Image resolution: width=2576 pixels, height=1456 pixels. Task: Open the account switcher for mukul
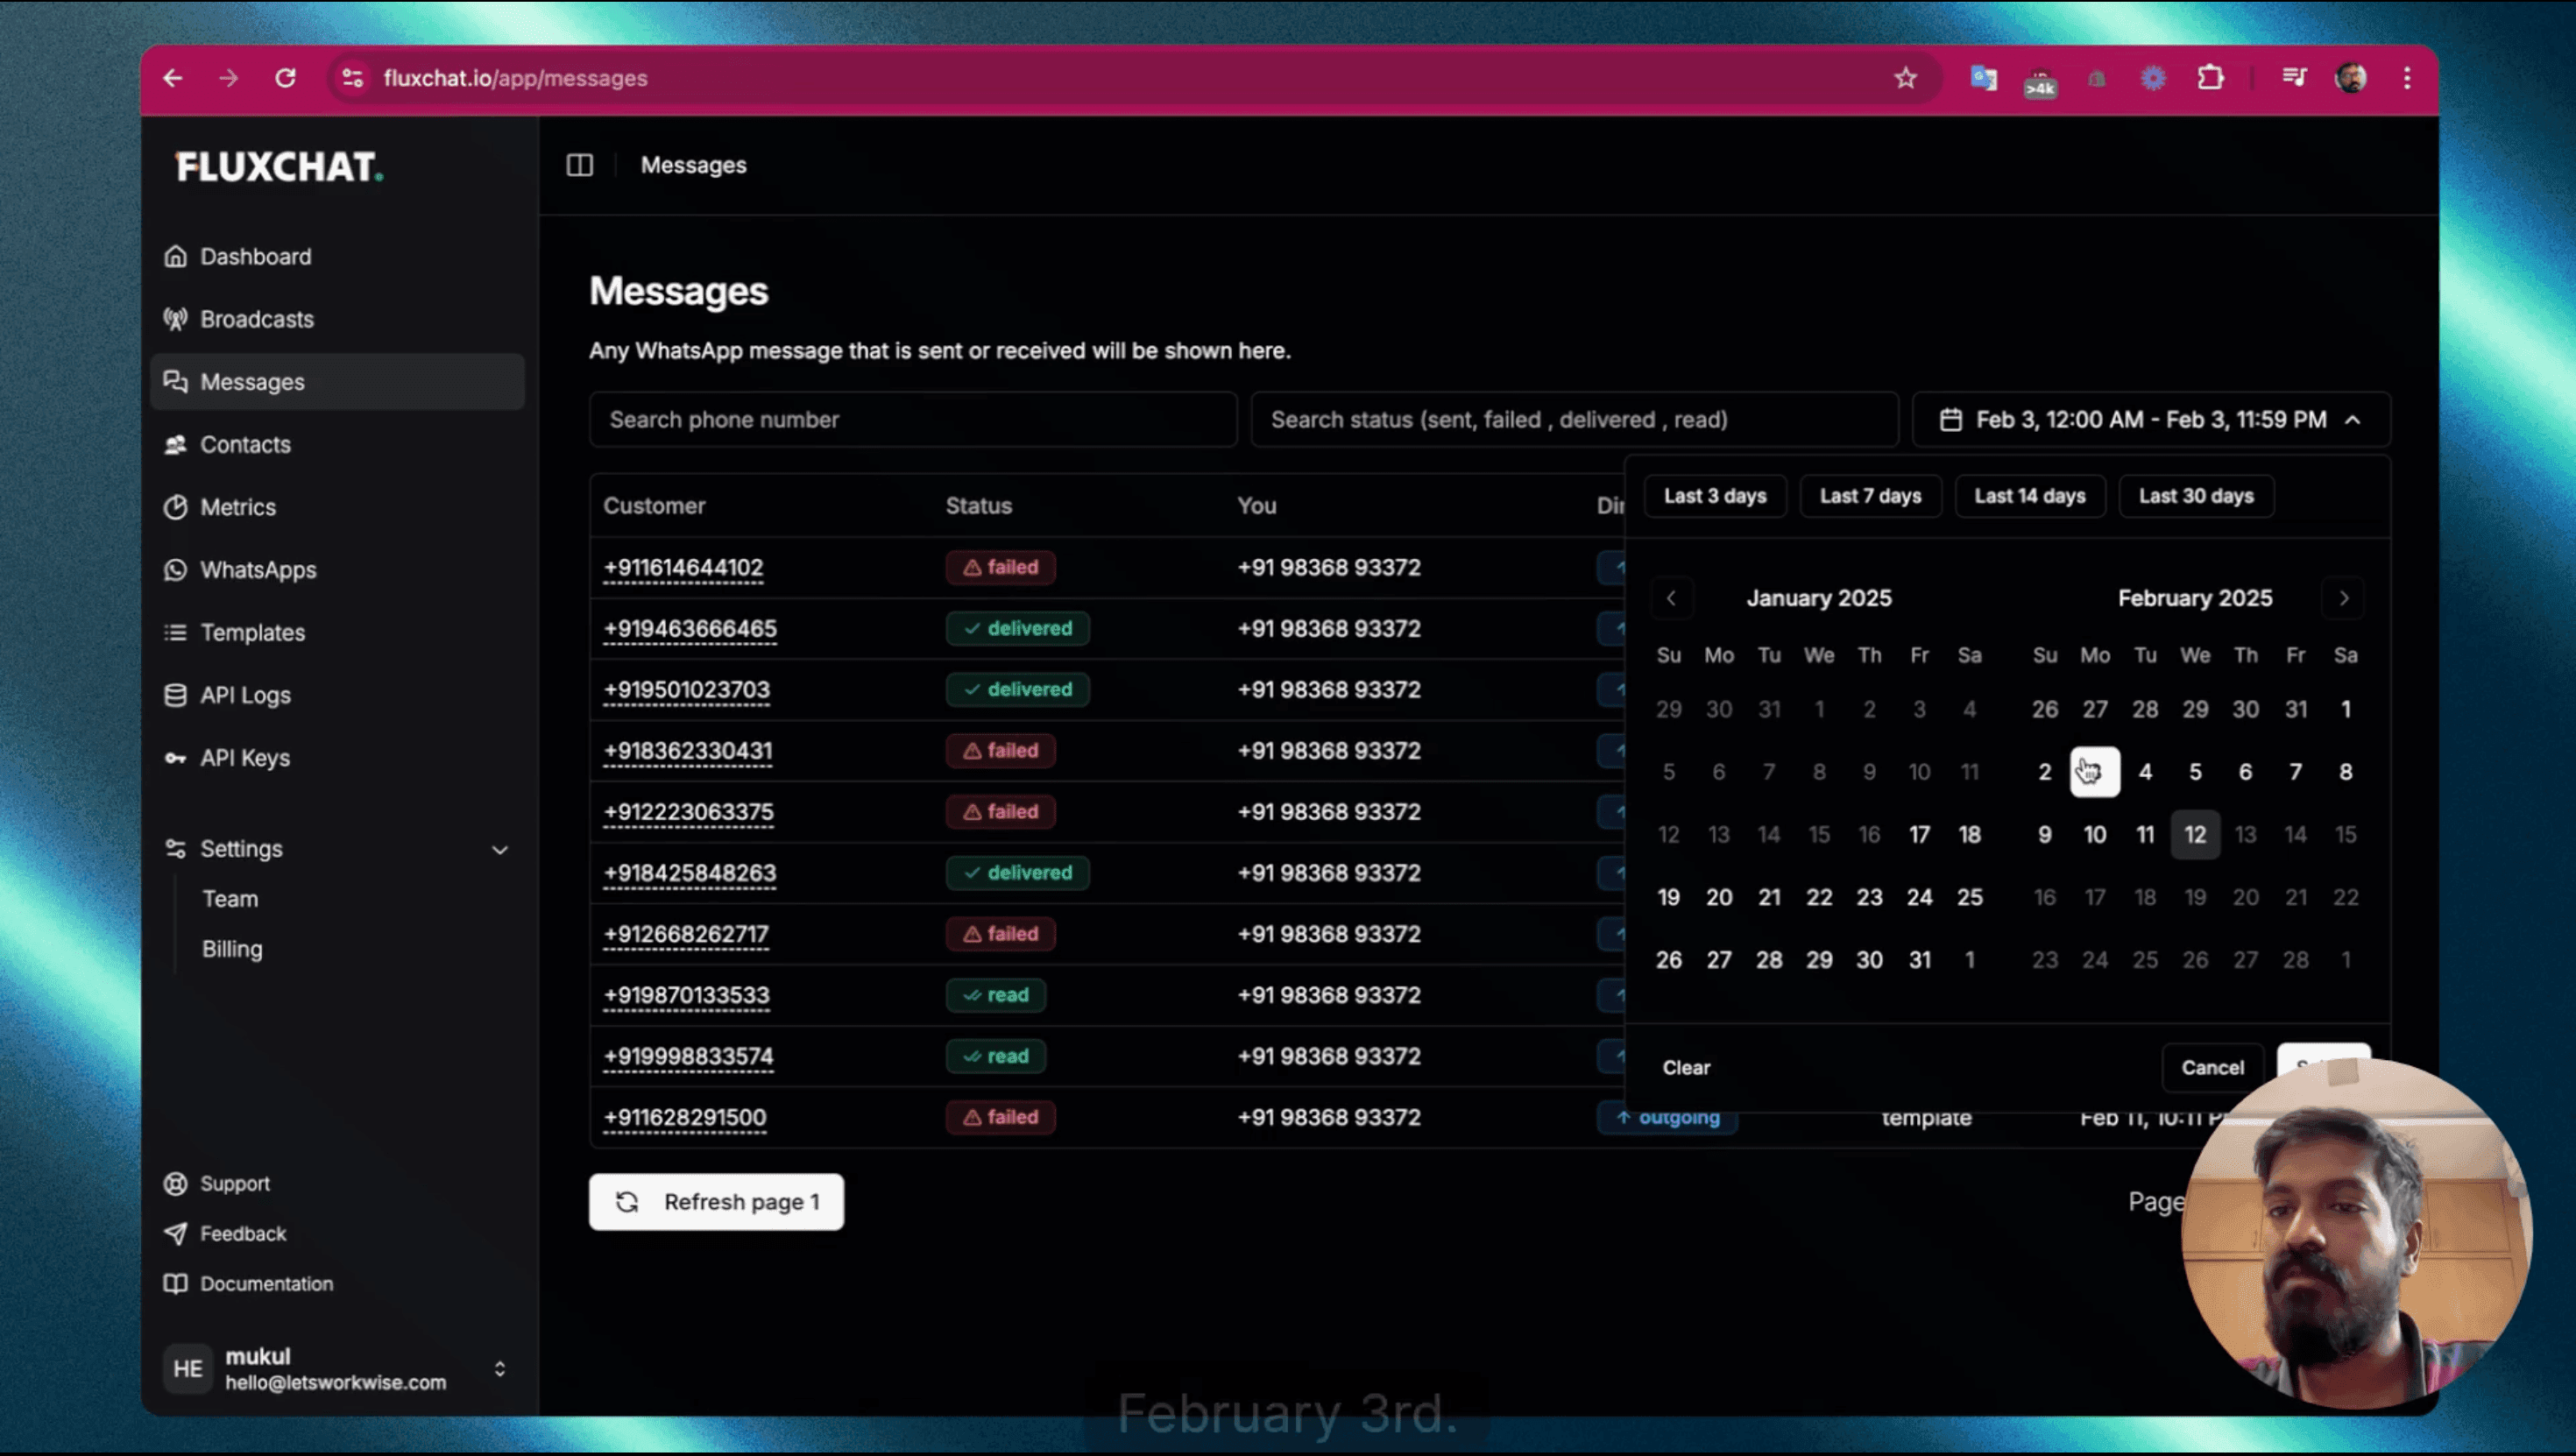499,1368
